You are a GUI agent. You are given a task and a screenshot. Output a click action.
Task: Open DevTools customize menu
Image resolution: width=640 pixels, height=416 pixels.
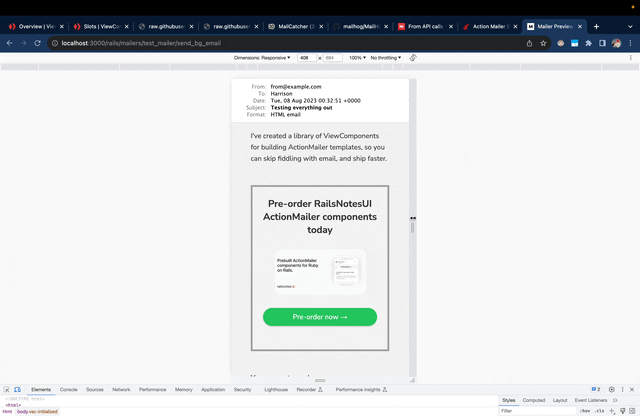pyautogui.click(x=622, y=389)
